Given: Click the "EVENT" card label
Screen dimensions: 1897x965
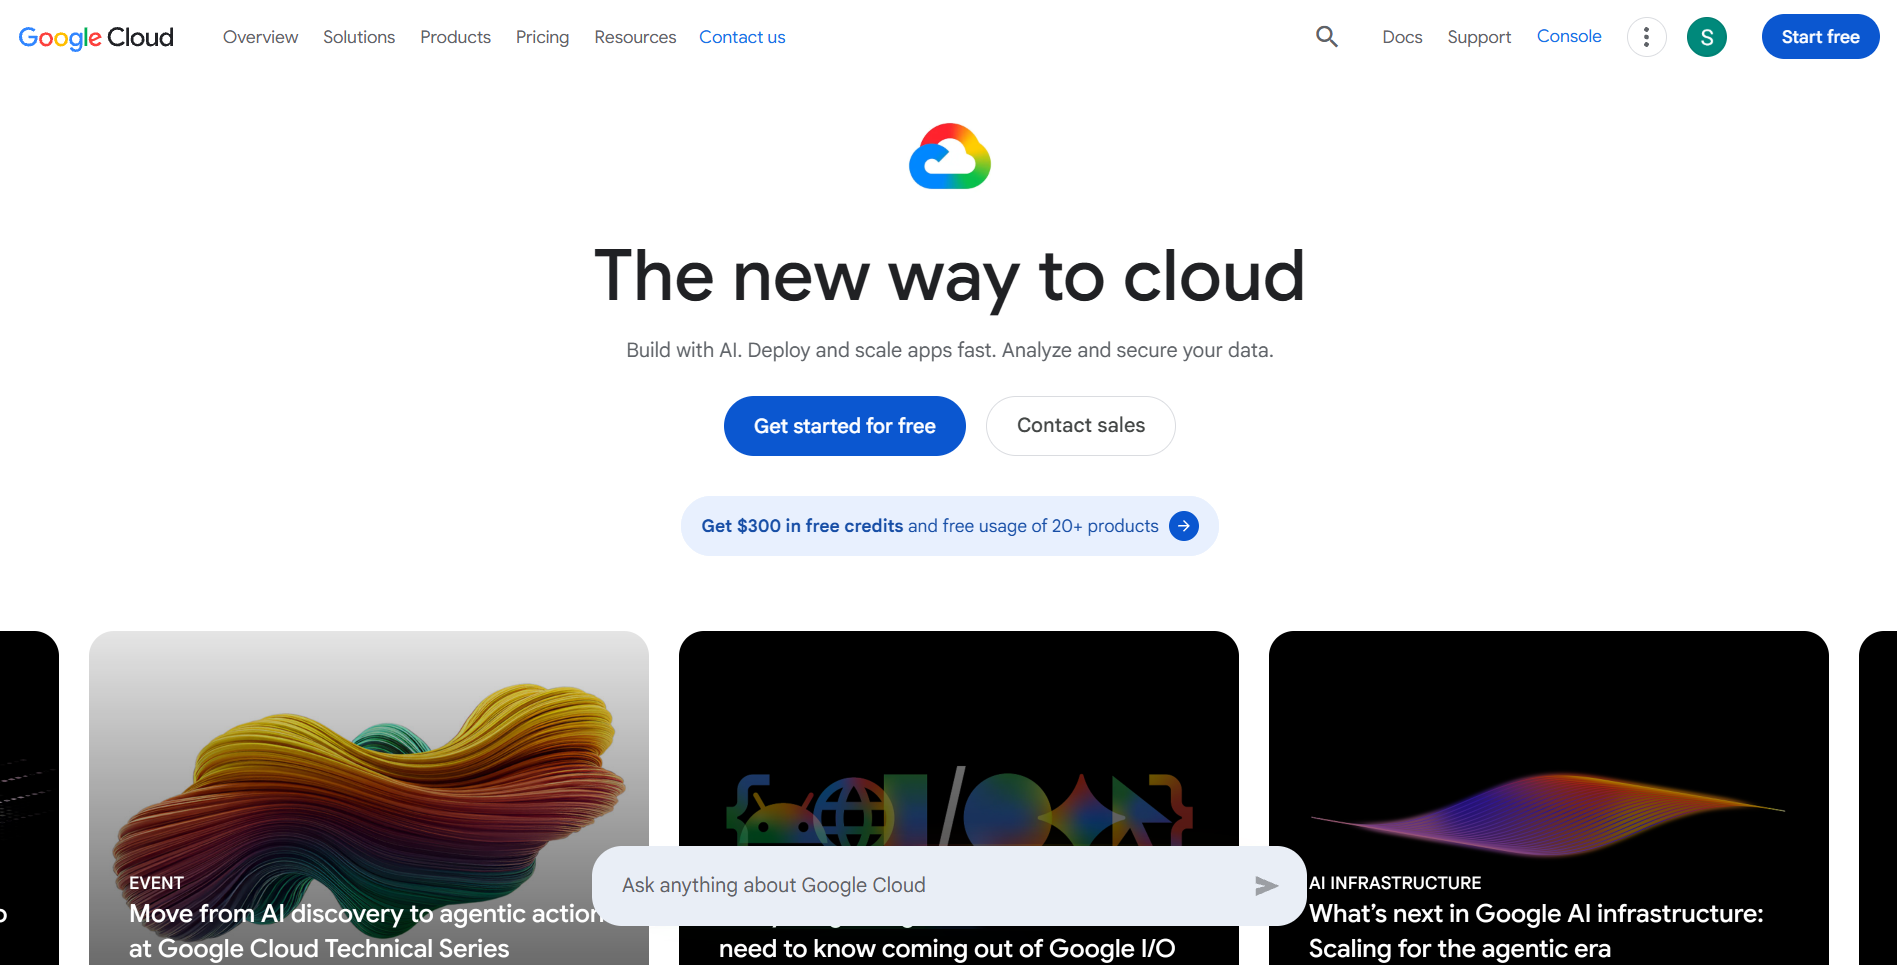Looking at the screenshot, I should pos(156,883).
